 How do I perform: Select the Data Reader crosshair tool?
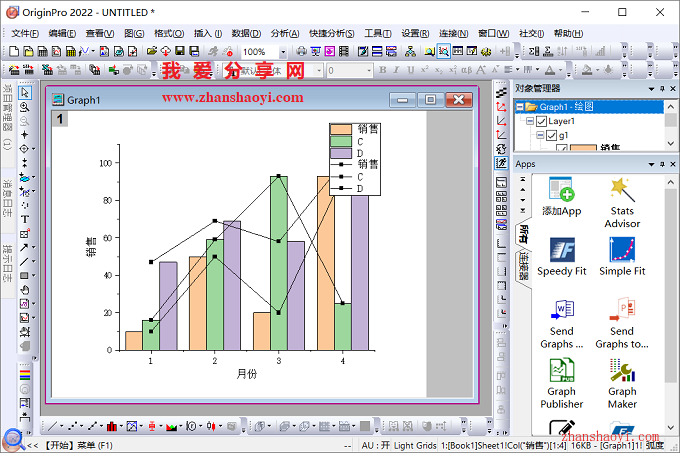point(24,149)
